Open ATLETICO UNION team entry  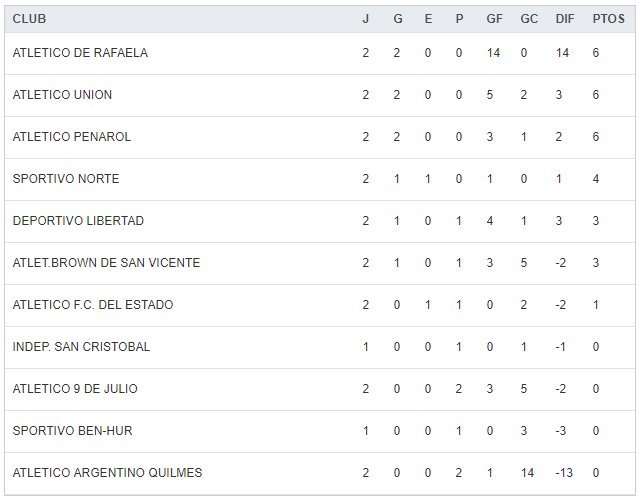tap(62, 95)
